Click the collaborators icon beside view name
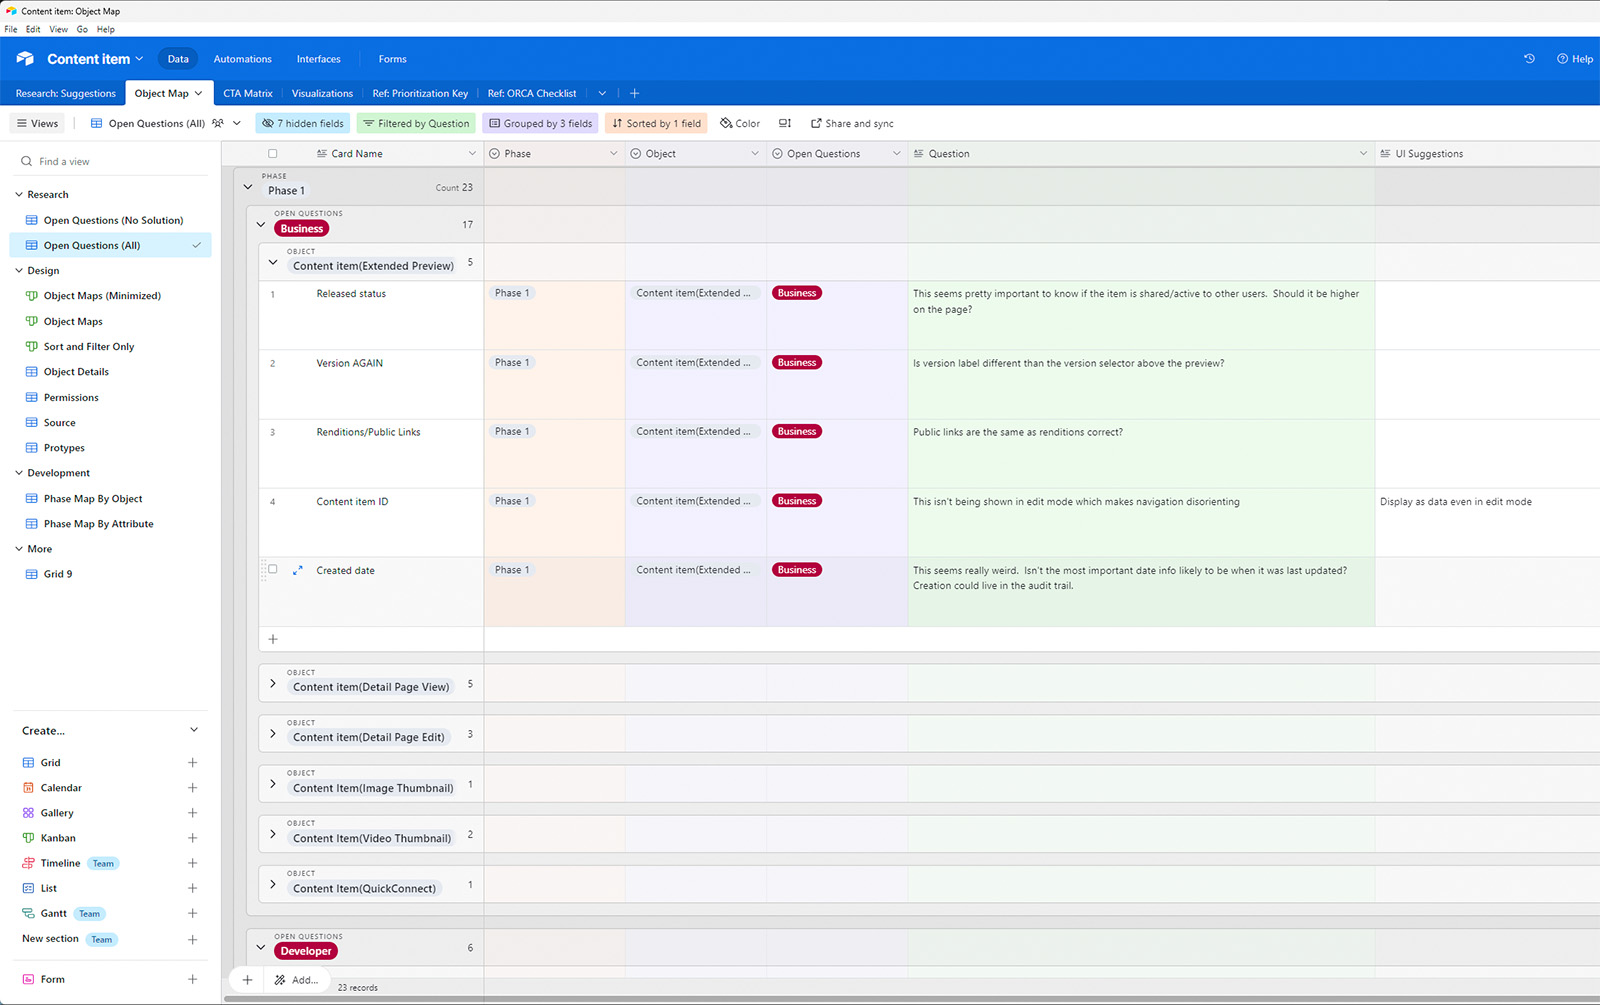Viewport: 1600px width, 1005px height. [x=218, y=123]
